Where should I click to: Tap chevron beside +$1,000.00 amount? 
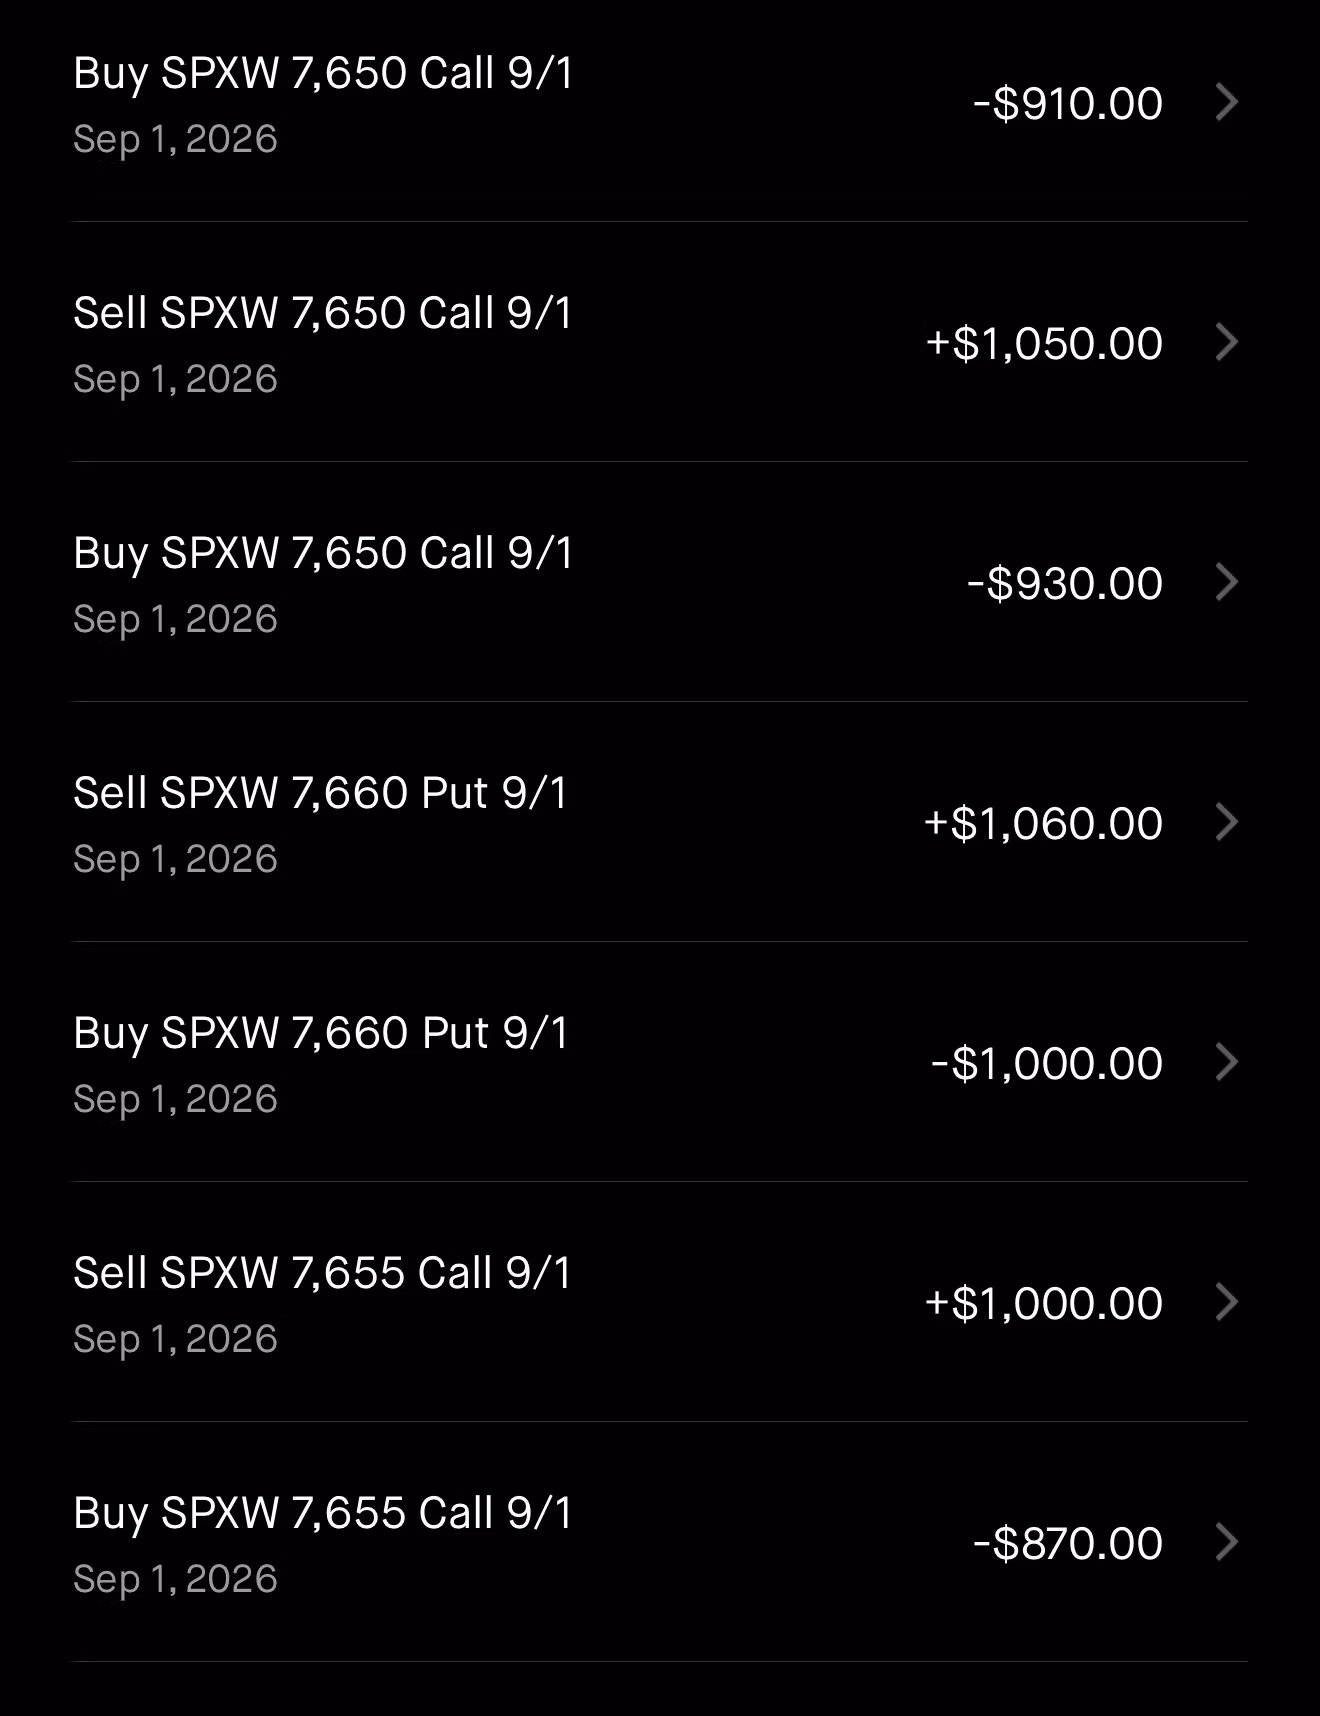click(1227, 1302)
